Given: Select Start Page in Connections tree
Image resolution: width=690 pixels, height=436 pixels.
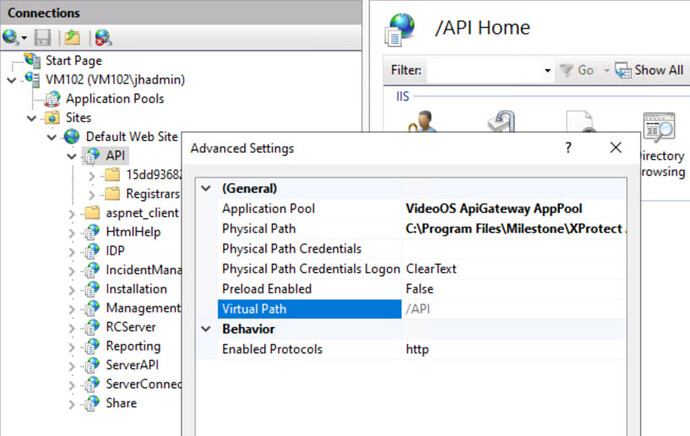Looking at the screenshot, I should pos(73,60).
